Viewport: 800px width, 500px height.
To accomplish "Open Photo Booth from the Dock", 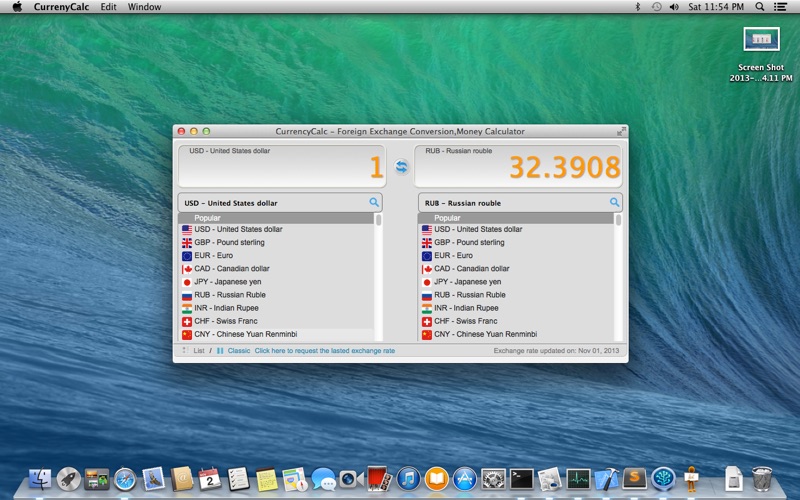I will click(x=380, y=479).
